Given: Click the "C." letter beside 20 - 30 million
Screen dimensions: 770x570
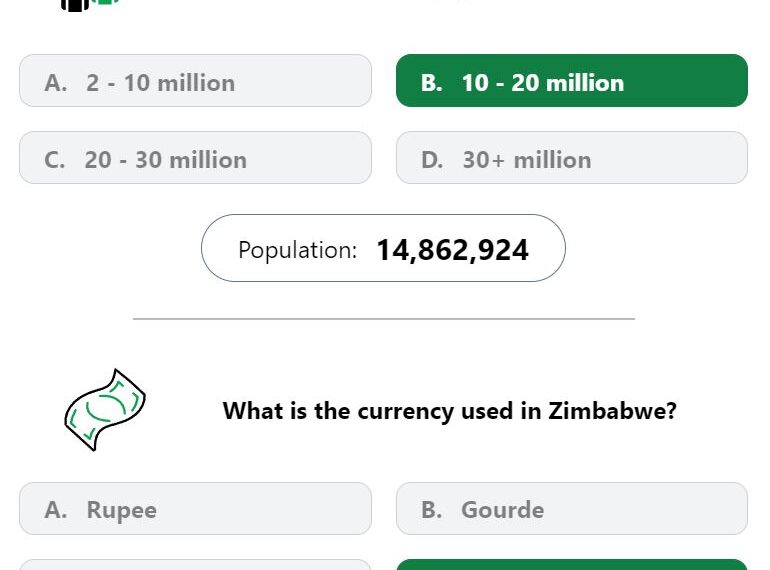Looking at the screenshot, I should tap(55, 160).
